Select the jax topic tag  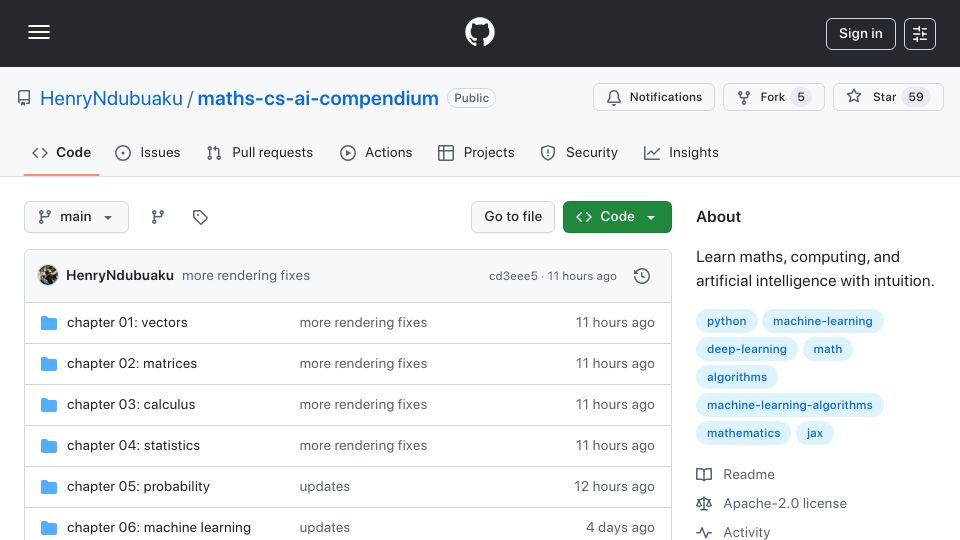[x=814, y=433]
